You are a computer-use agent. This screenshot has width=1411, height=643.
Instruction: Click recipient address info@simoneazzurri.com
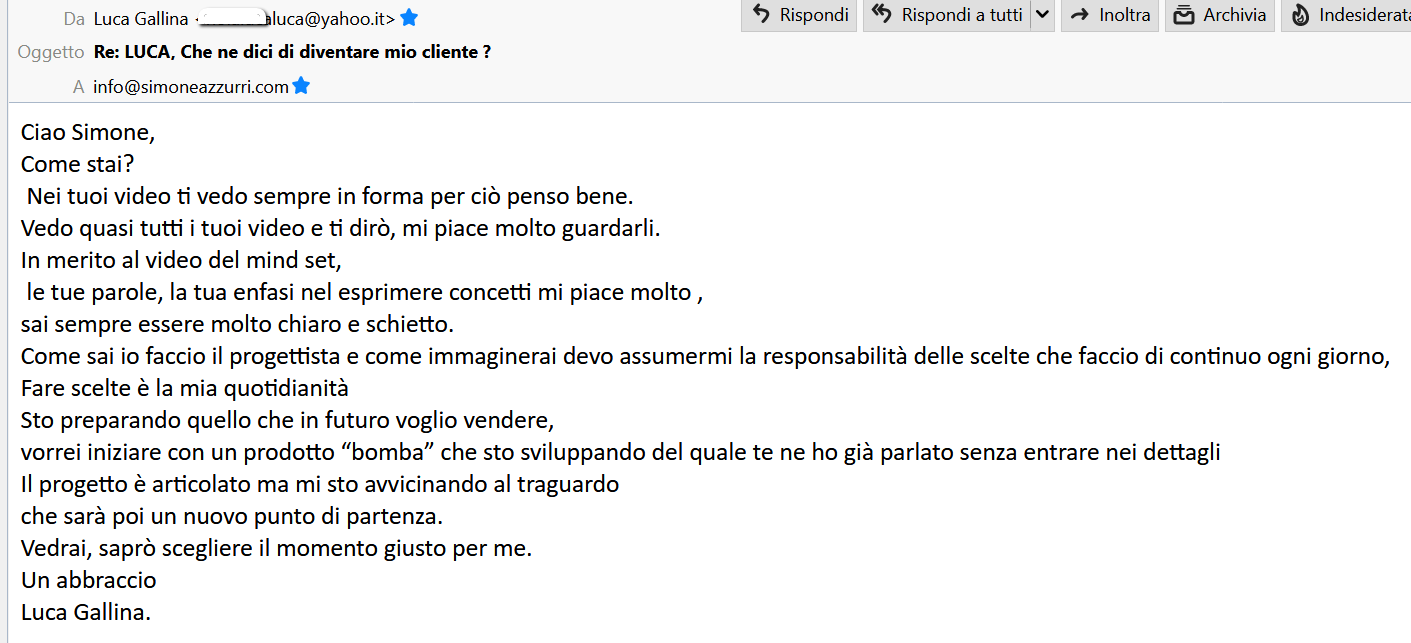pos(190,87)
